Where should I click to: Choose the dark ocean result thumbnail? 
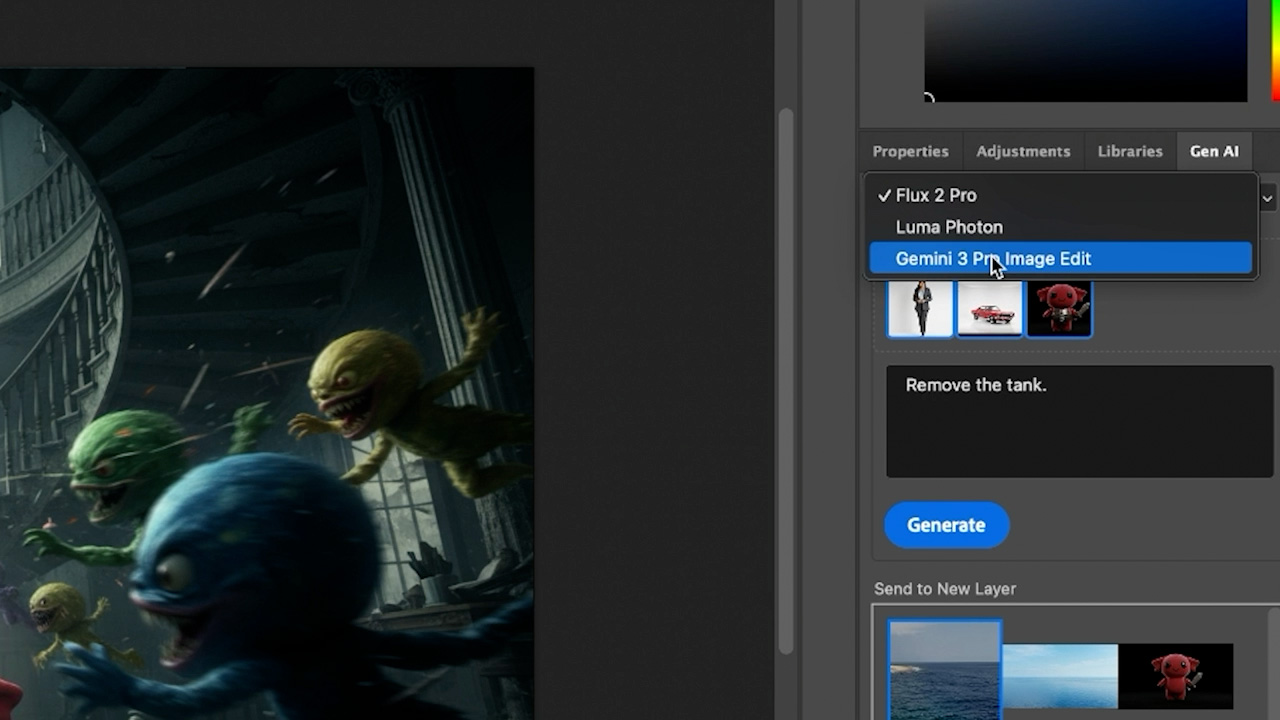point(944,670)
